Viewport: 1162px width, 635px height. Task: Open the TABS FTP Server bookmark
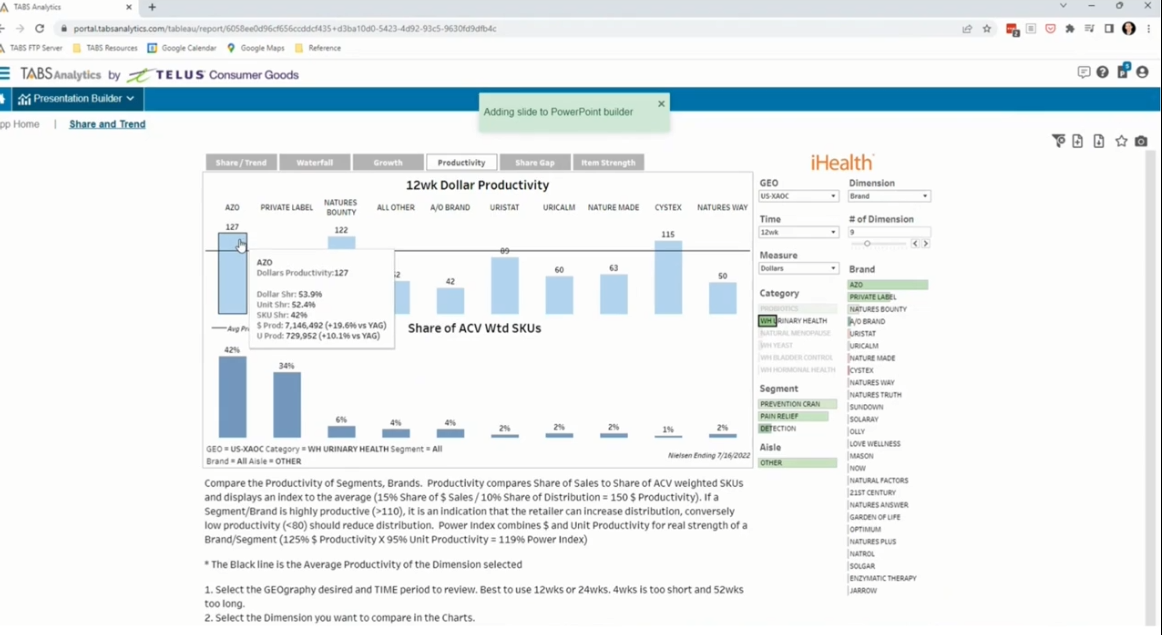pos(31,48)
